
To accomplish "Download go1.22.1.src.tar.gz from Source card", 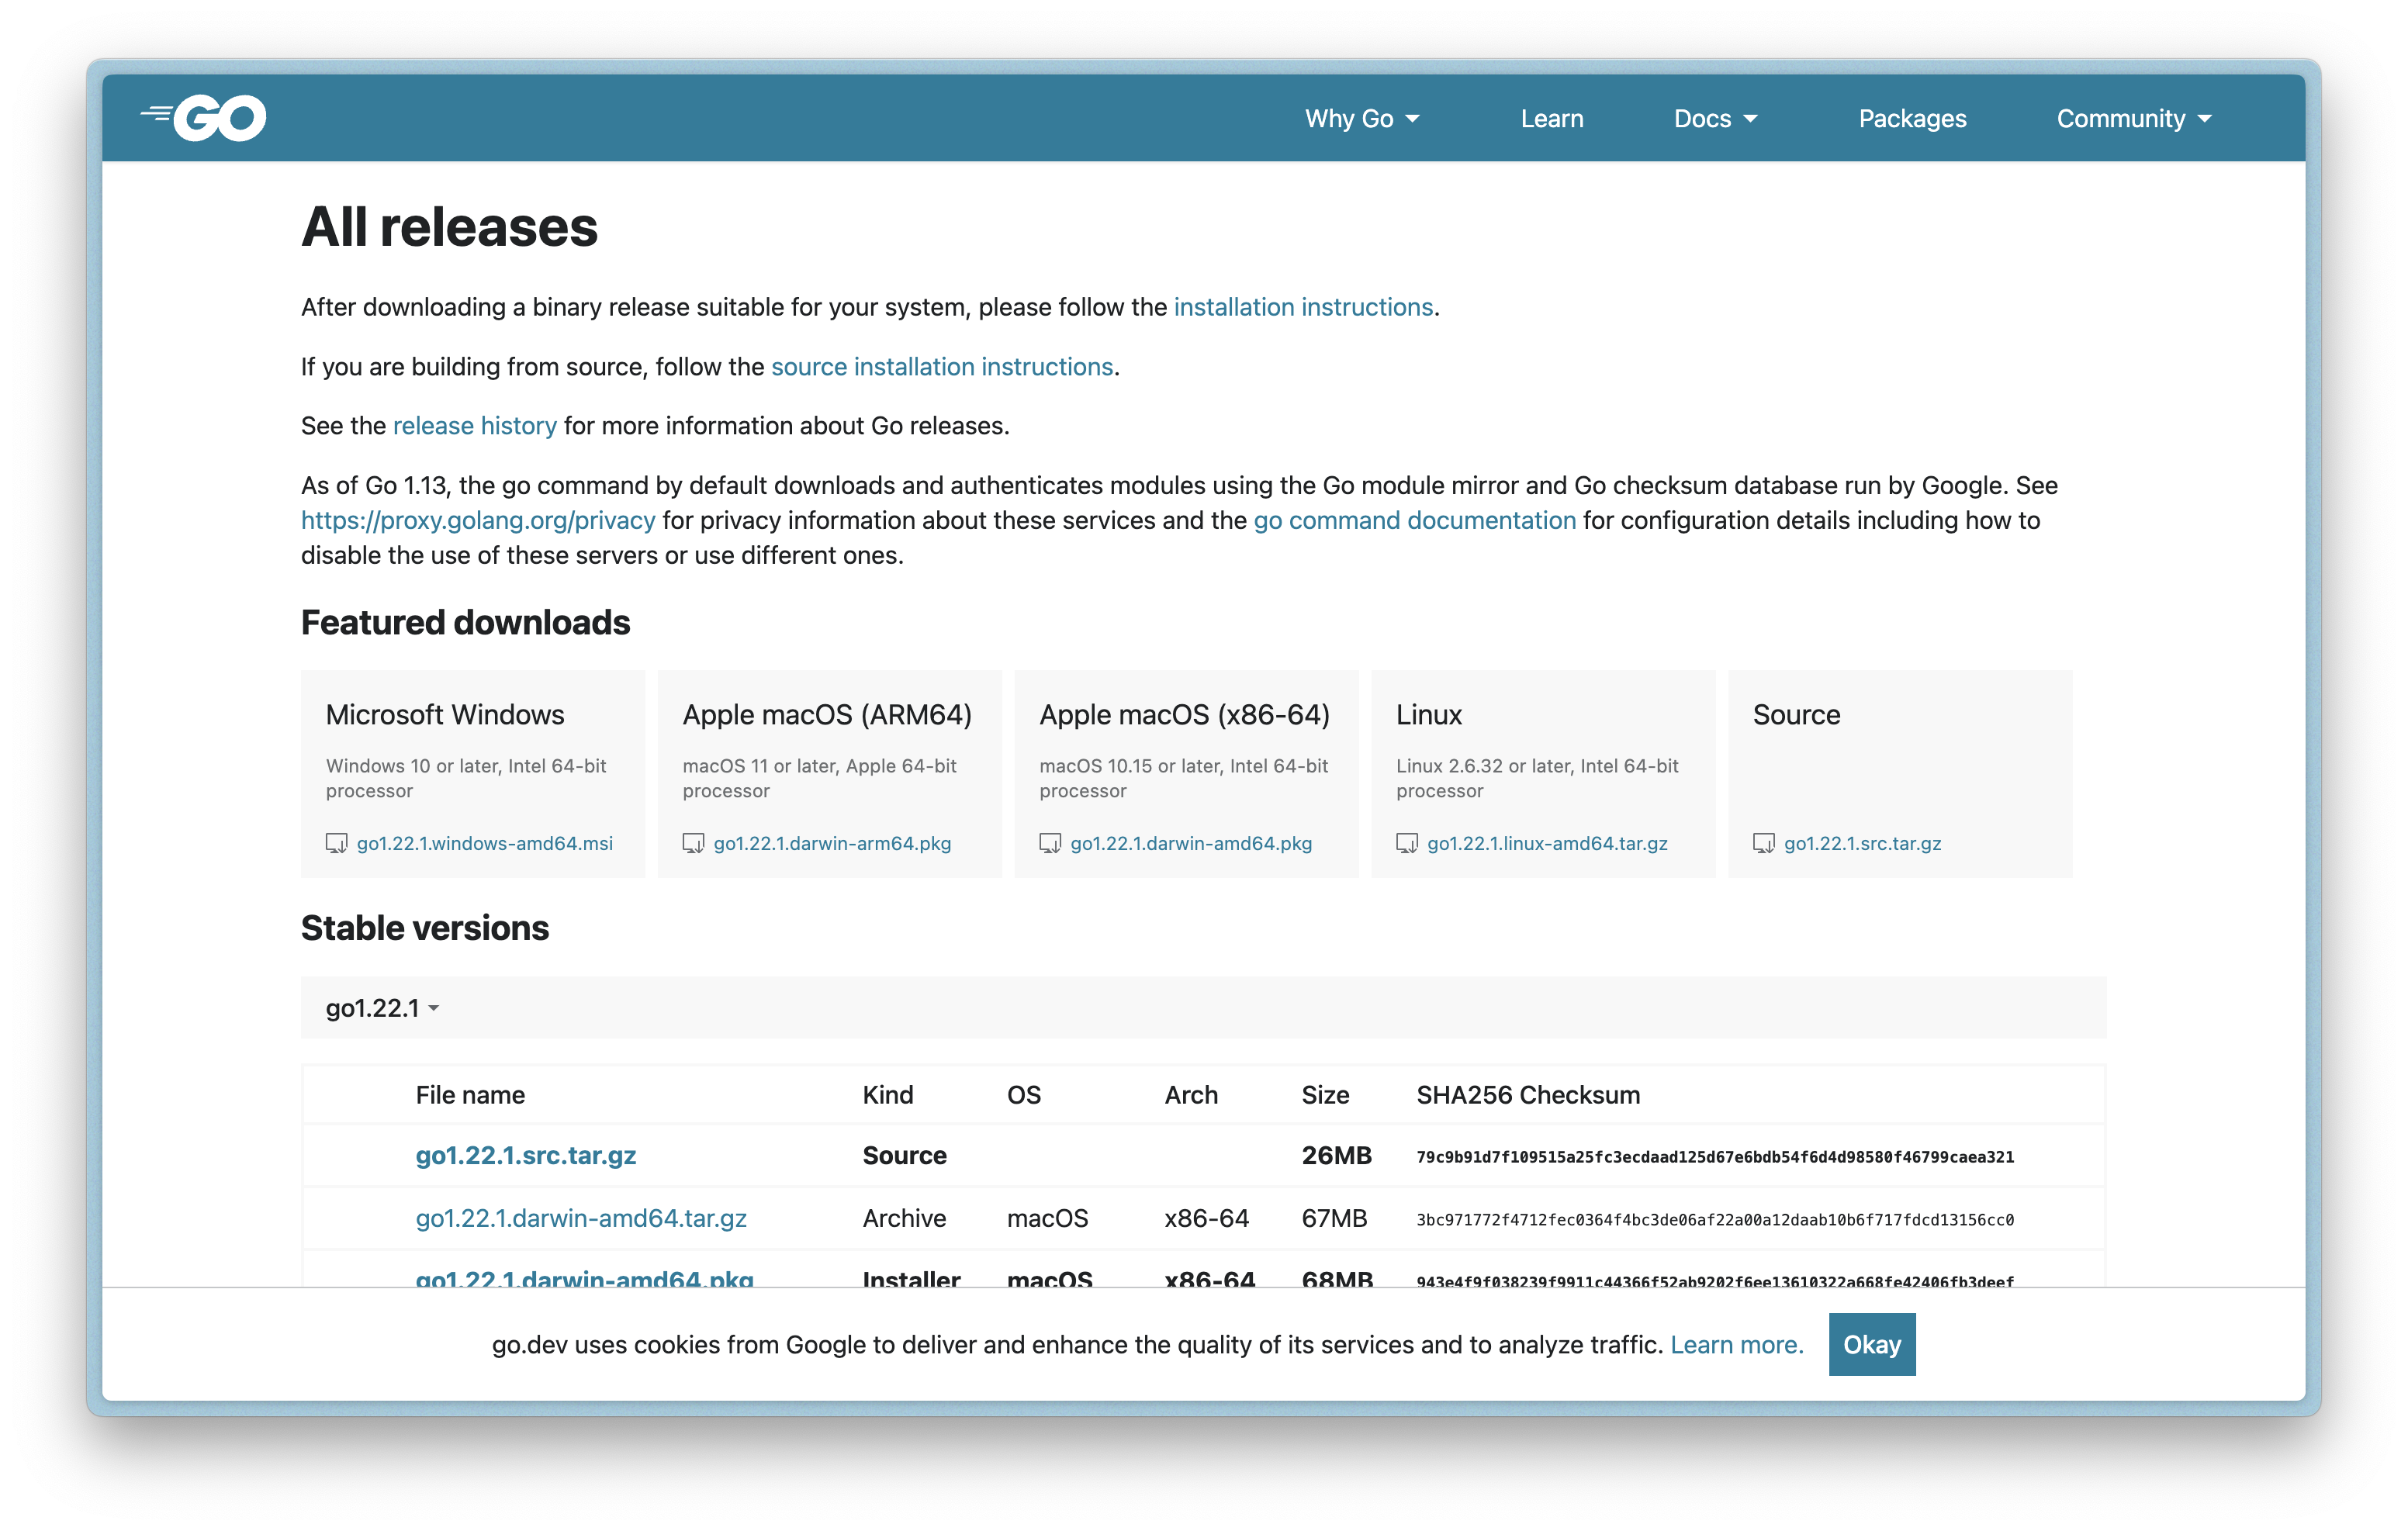I will (1862, 843).
